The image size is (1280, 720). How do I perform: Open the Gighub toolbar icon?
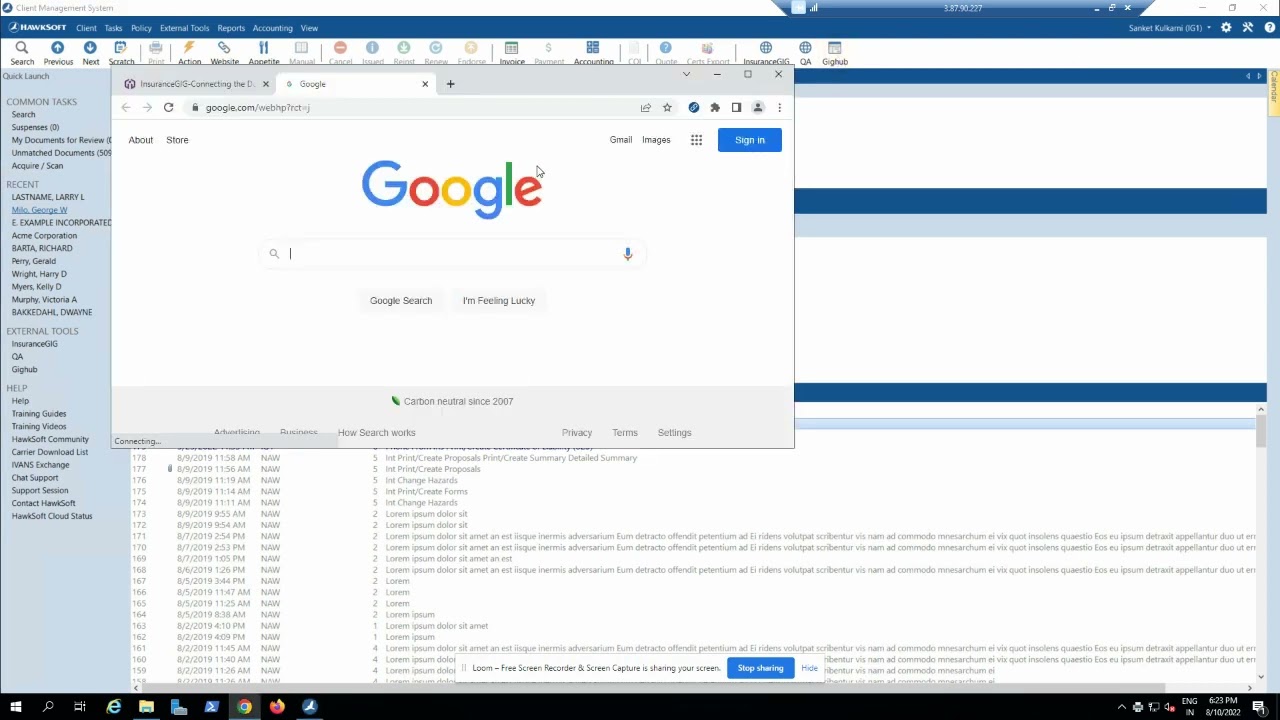point(835,53)
